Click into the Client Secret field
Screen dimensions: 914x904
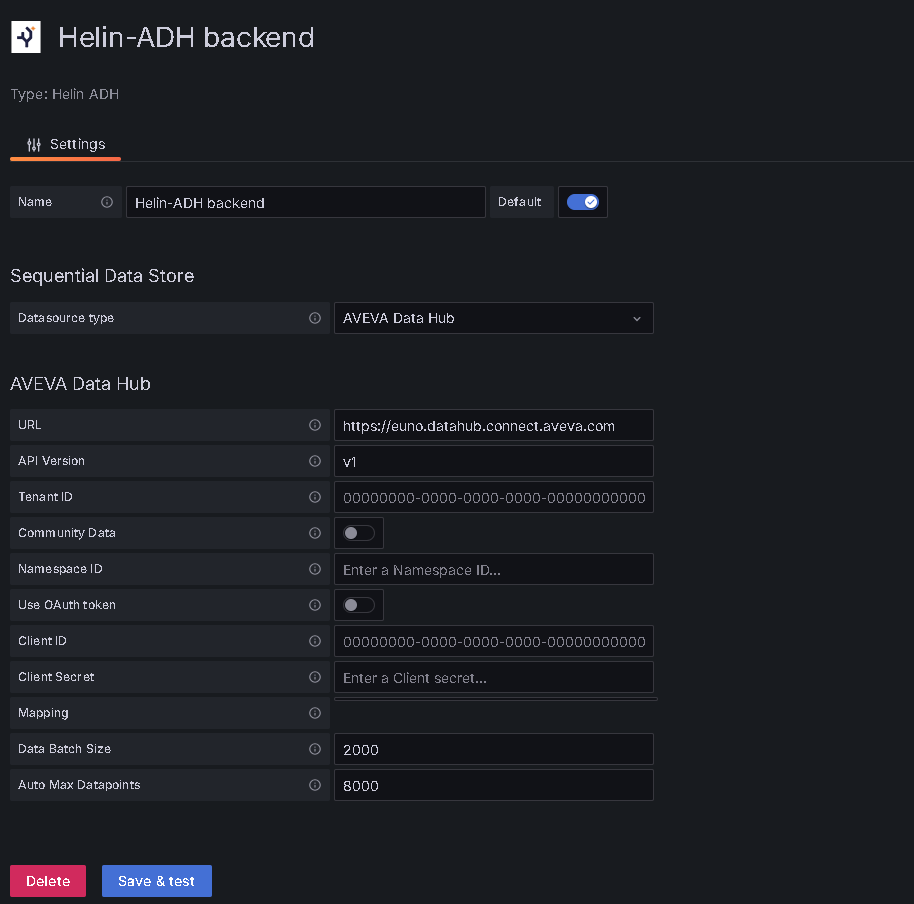pos(494,677)
